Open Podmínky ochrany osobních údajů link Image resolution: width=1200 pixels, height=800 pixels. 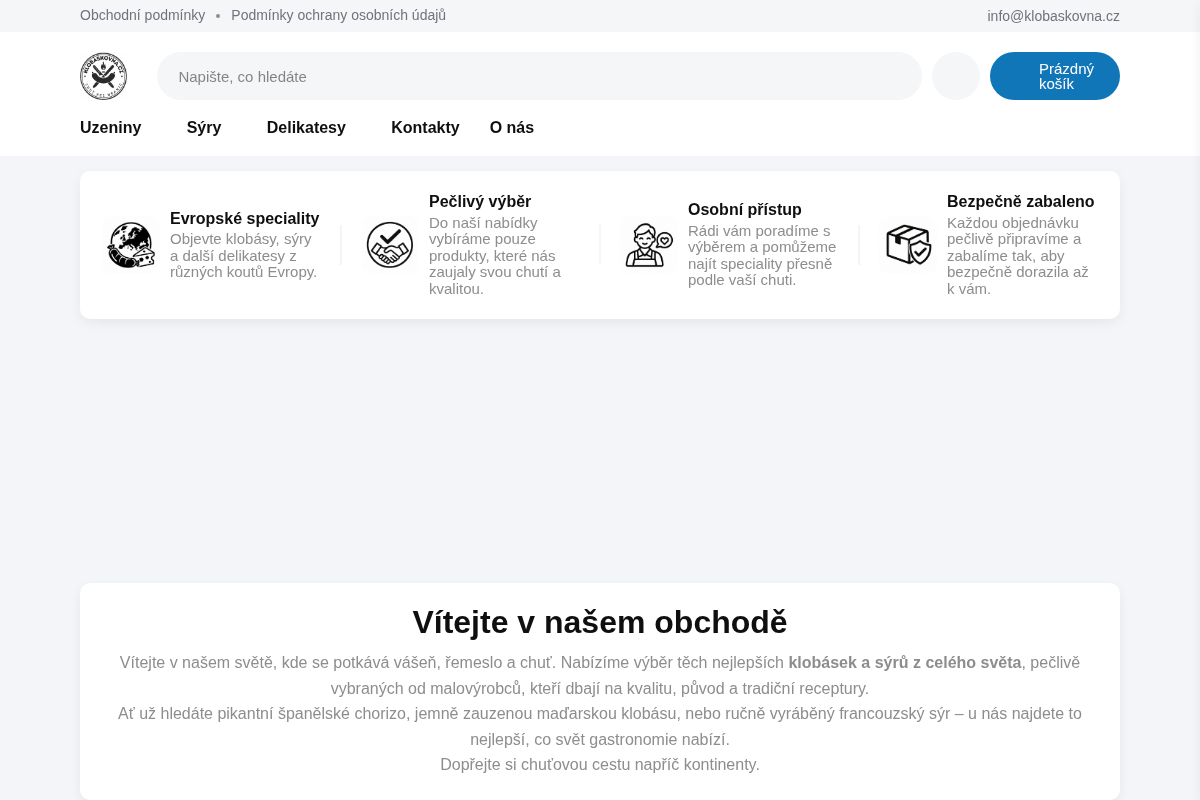(x=339, y=16)
